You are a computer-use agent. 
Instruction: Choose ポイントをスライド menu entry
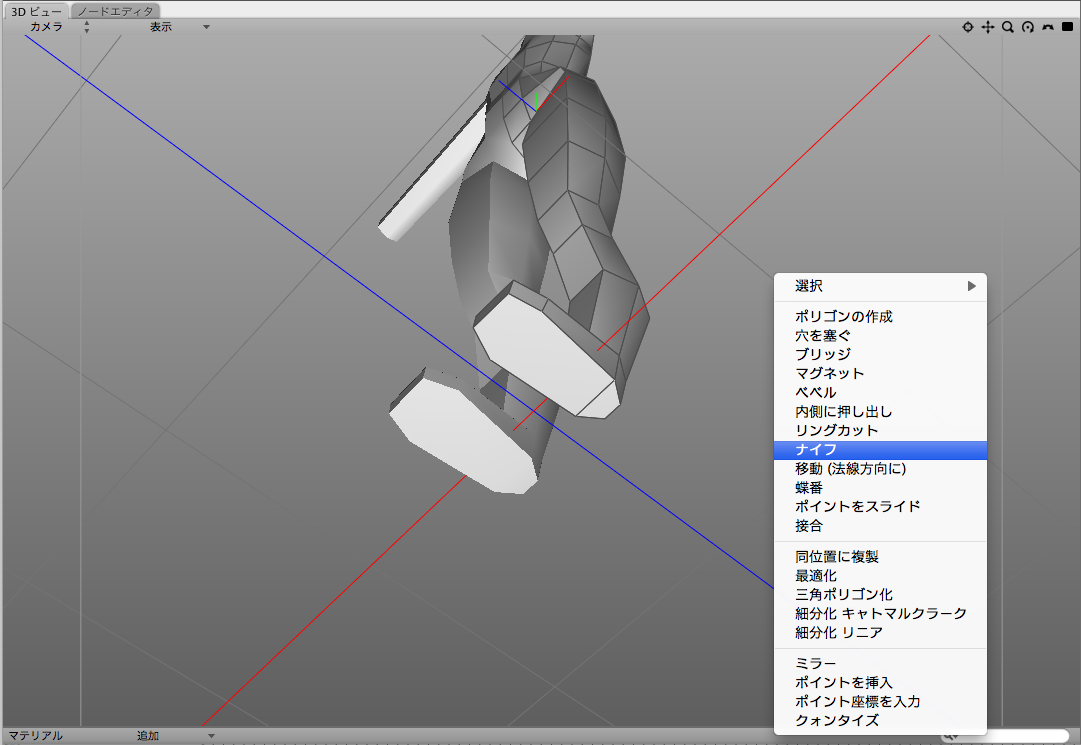tap(880, 507)
